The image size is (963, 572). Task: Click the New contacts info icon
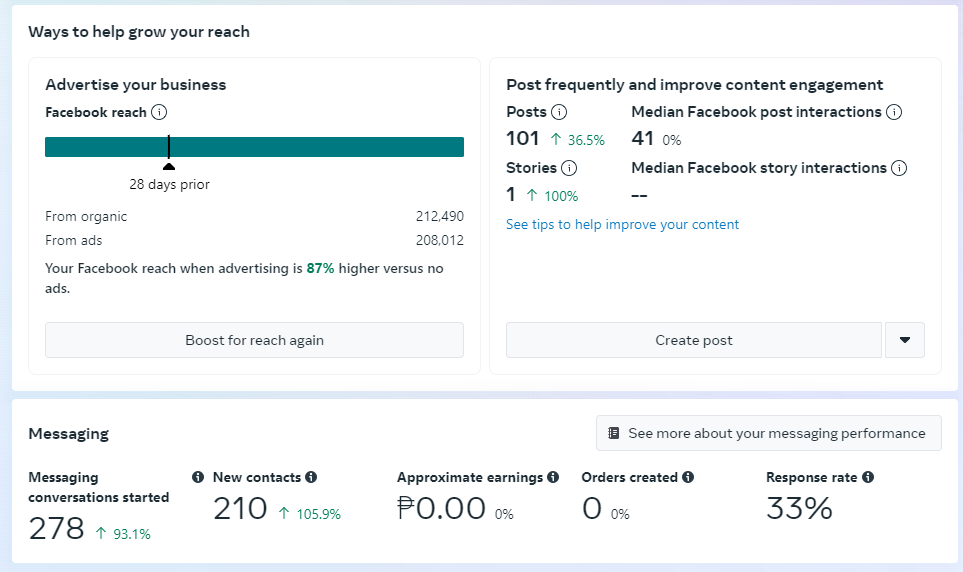tap(311, 478)
